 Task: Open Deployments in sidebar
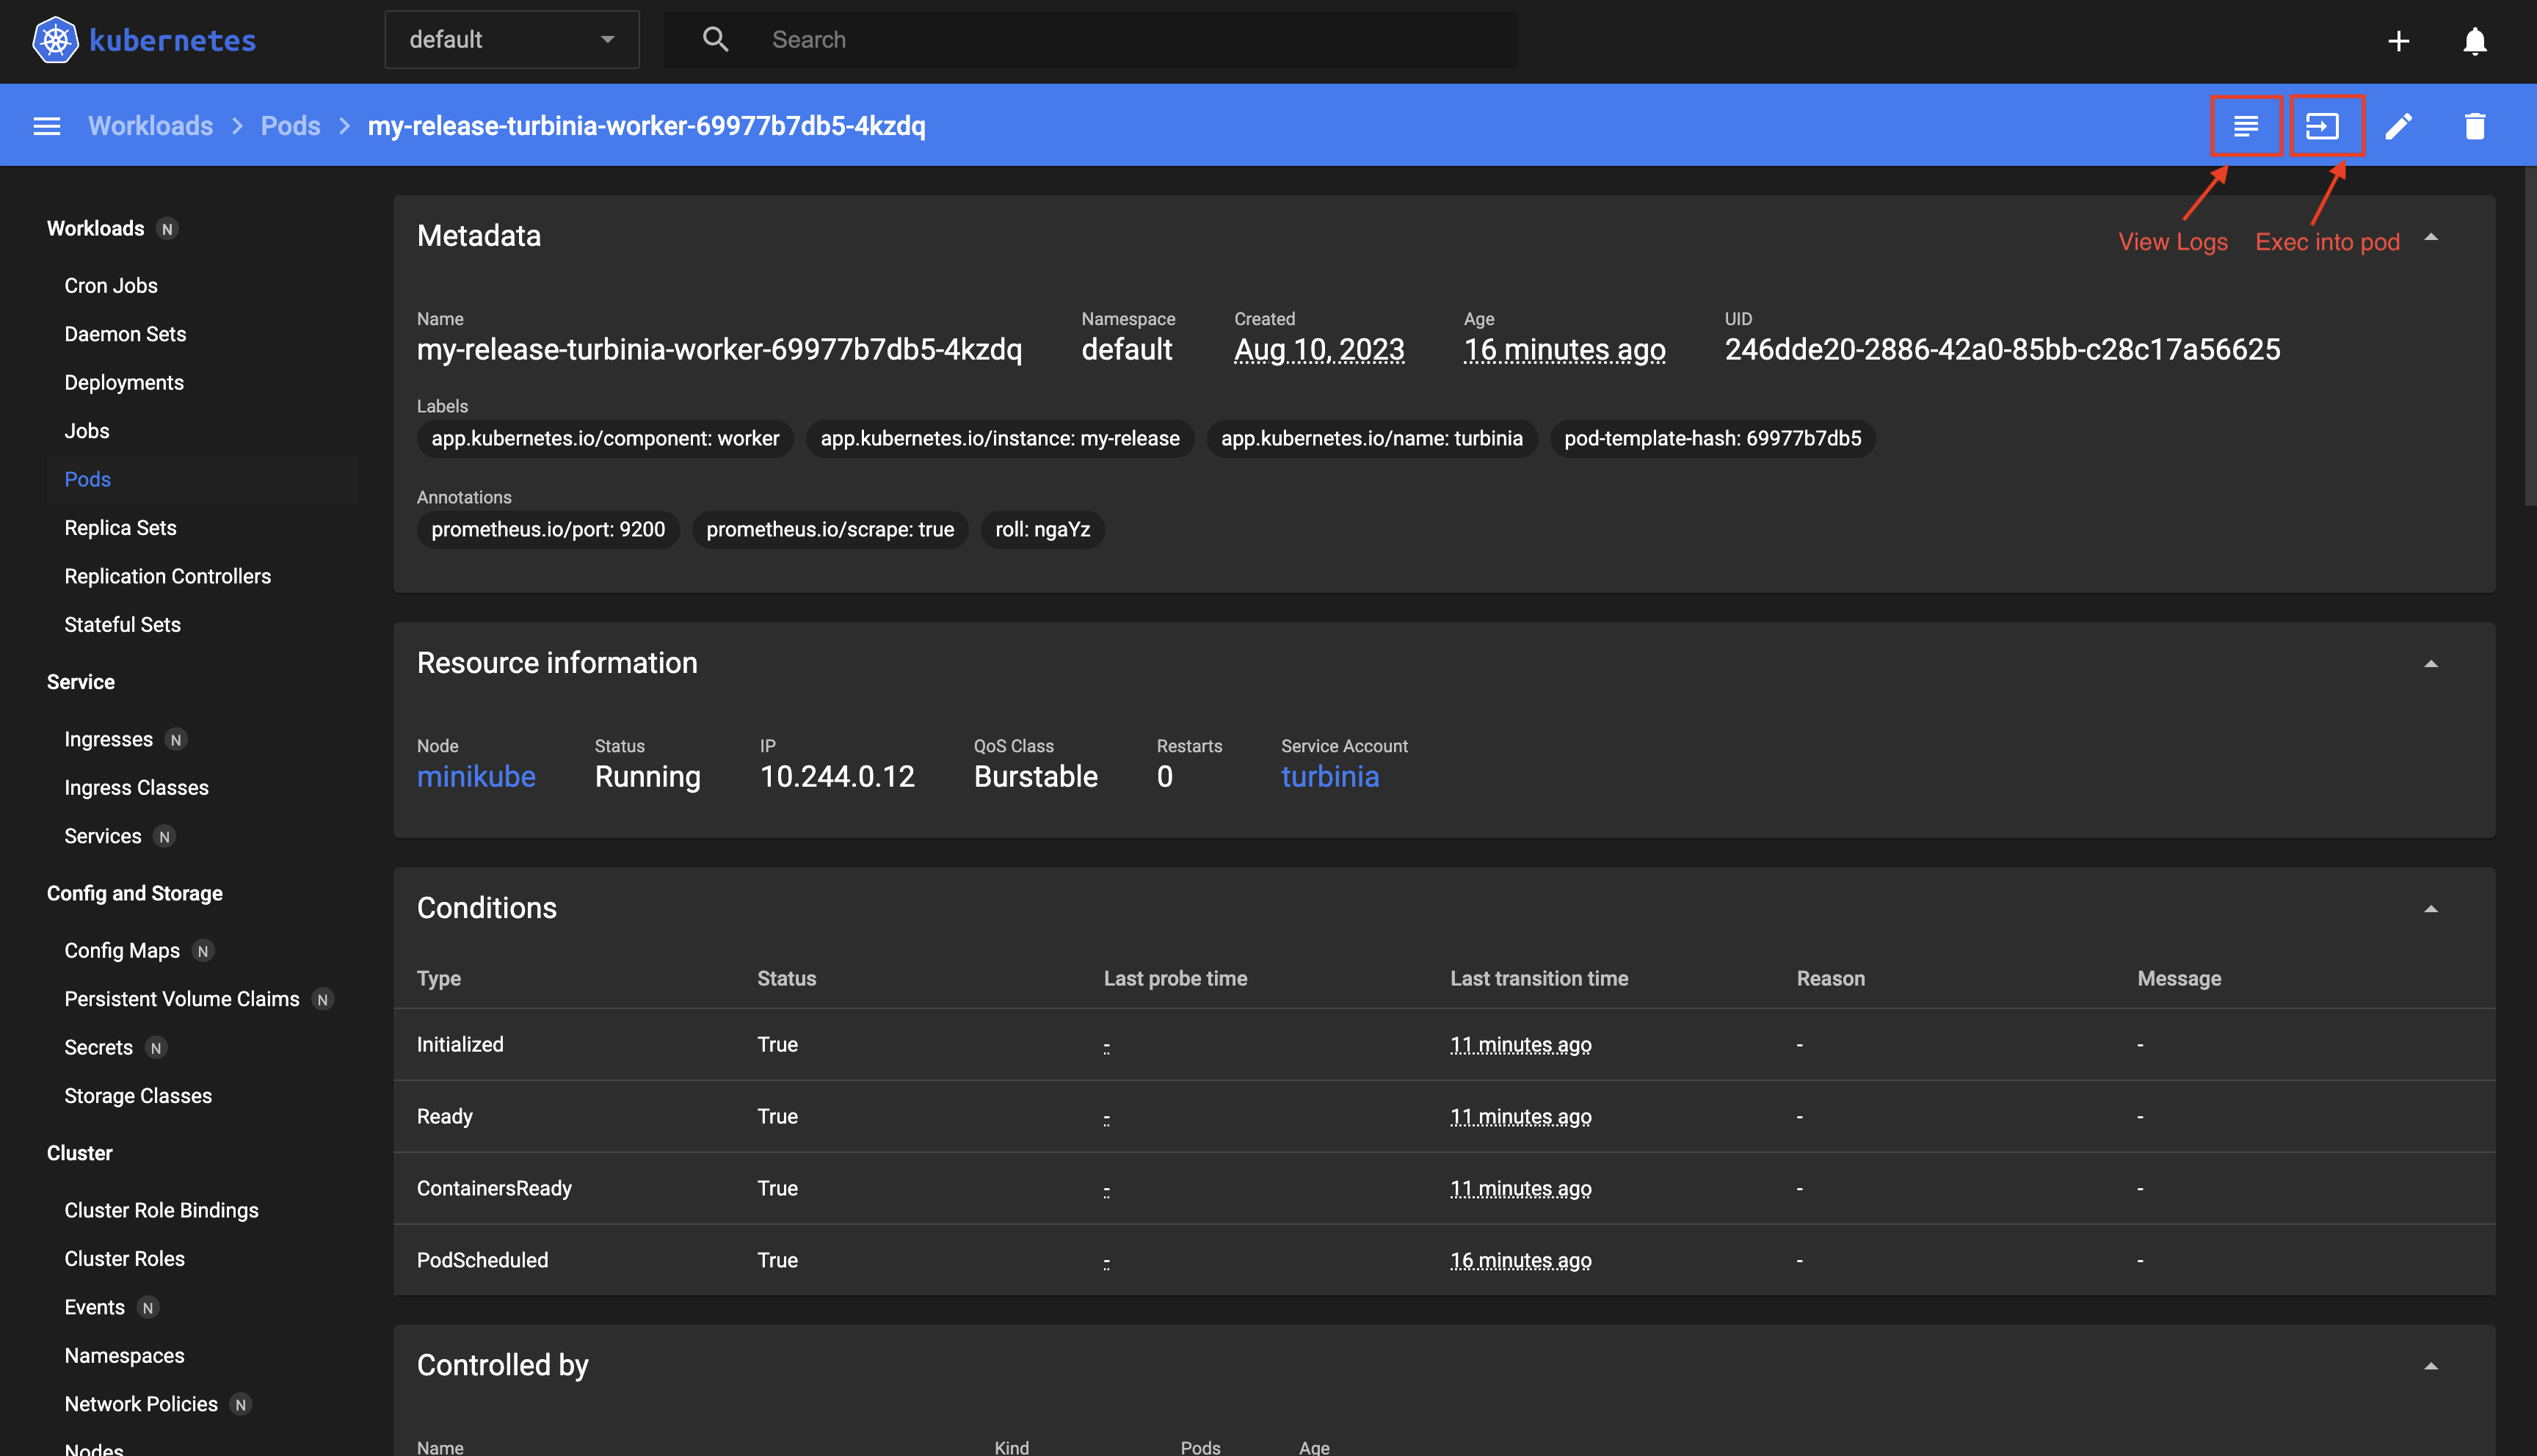pos(124,383)
